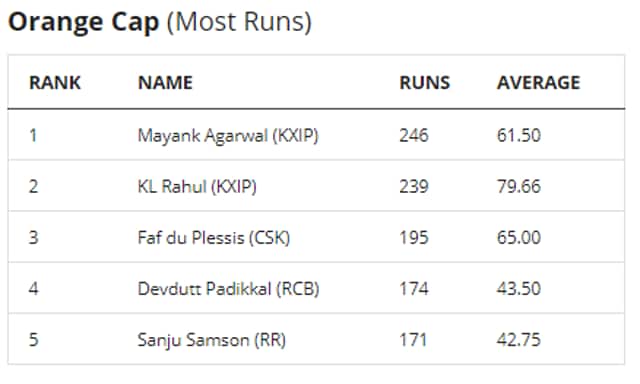Select Mayank Agarwal (KXIP) name cell
The height and width of the screenshot is (384, 640).
[x=228, y=135]
